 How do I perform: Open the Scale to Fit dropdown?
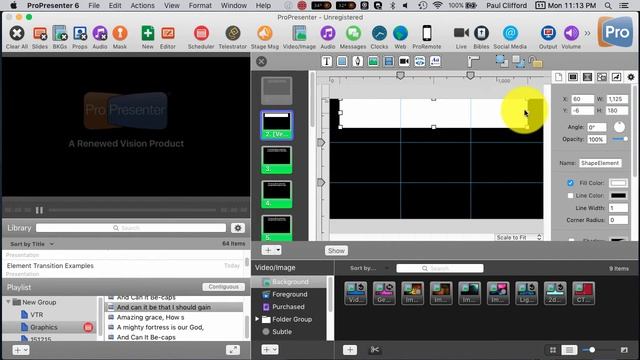pyautogui.click(x=518, y=237)
